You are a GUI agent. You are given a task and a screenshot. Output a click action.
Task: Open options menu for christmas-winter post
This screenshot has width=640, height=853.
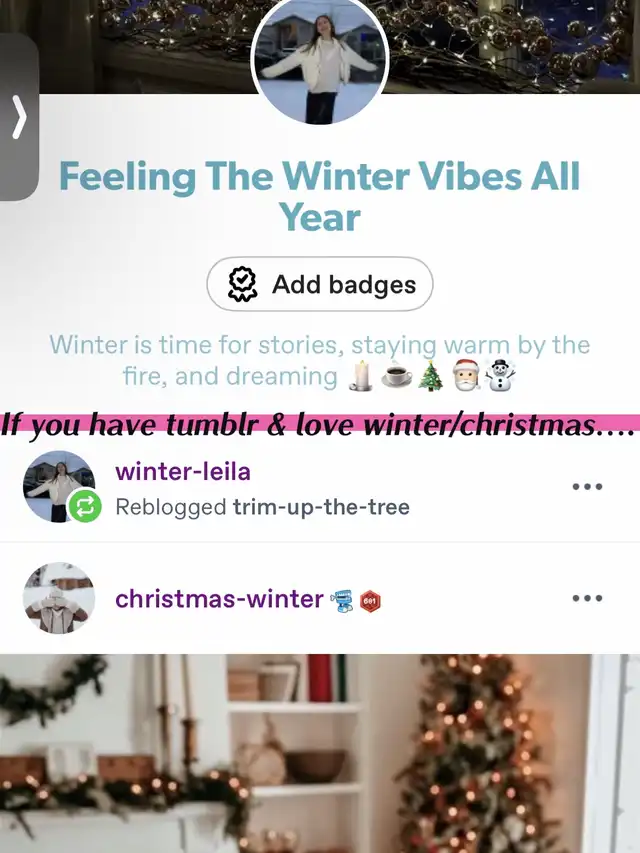click(x=587, y=598)
